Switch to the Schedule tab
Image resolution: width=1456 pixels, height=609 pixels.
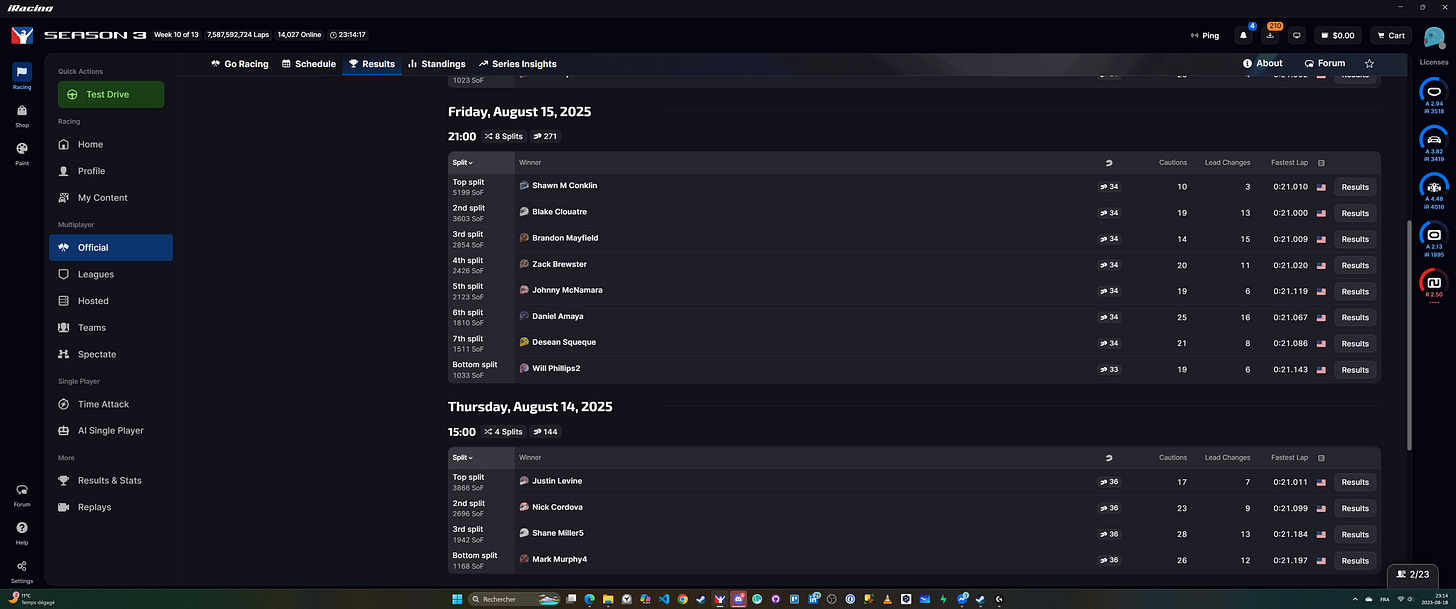tap(309, 63)
